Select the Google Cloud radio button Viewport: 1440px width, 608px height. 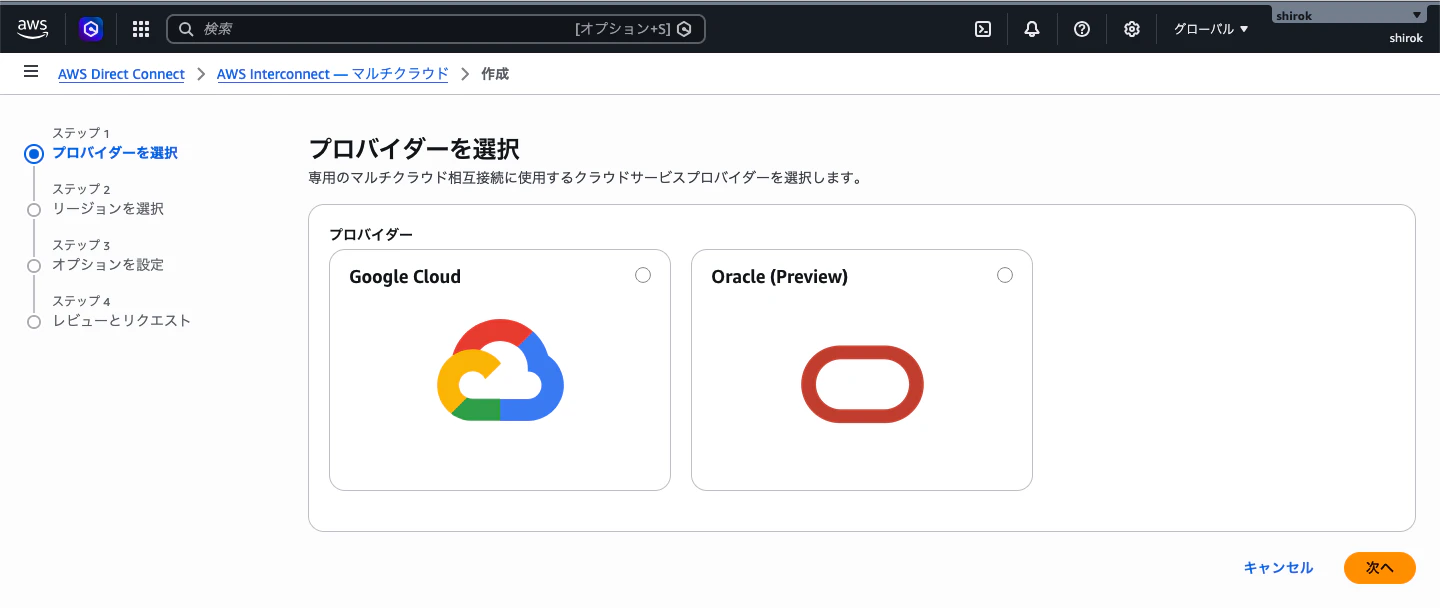[643, 275]
